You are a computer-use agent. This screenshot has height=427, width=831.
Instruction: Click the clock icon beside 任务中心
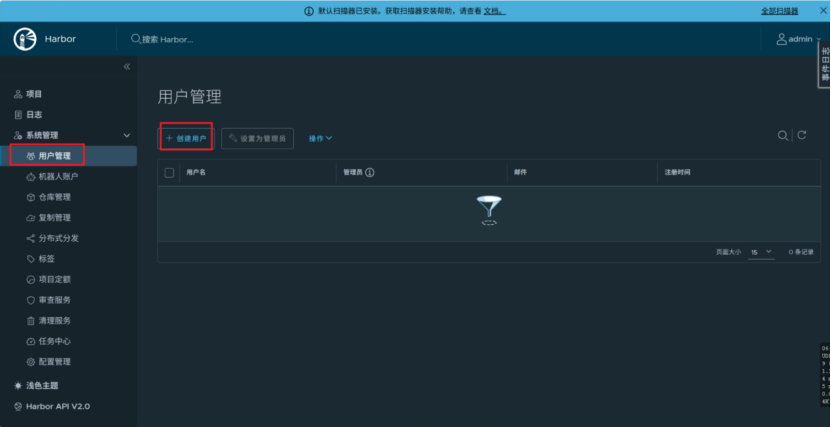point(31,341)
